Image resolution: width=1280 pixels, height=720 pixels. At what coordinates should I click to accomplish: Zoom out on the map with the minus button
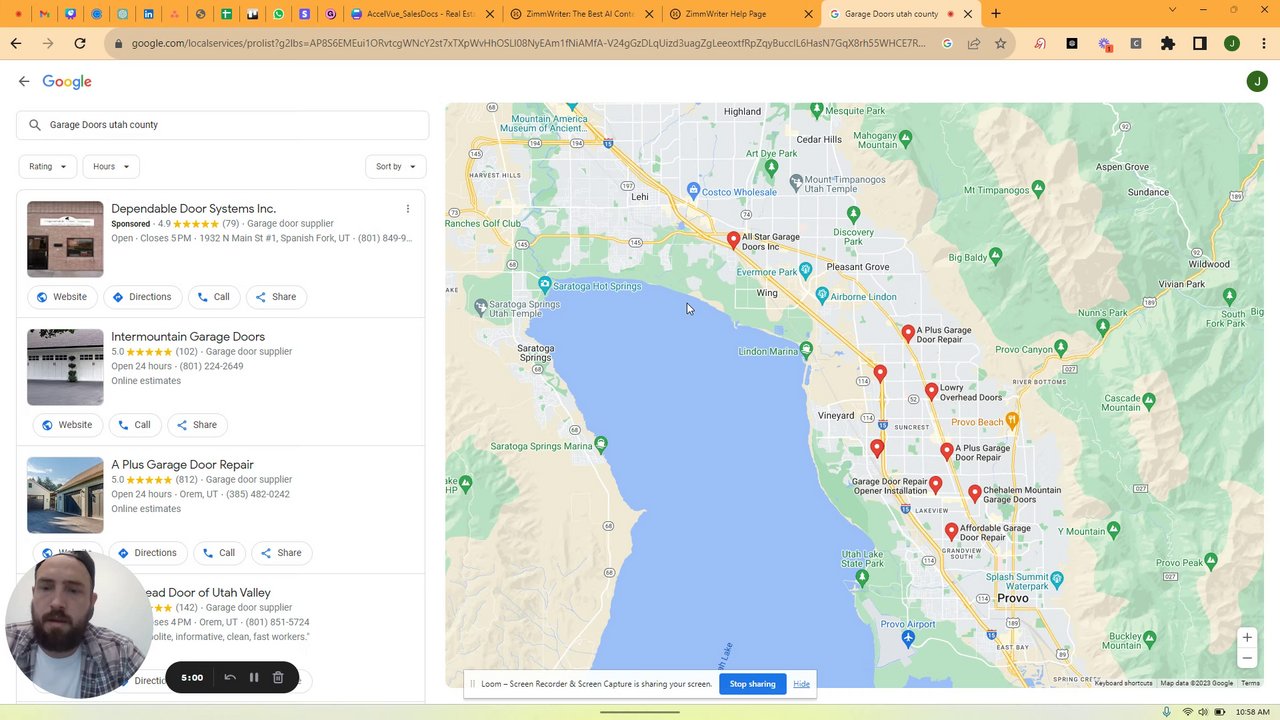tap(1246, 658)
